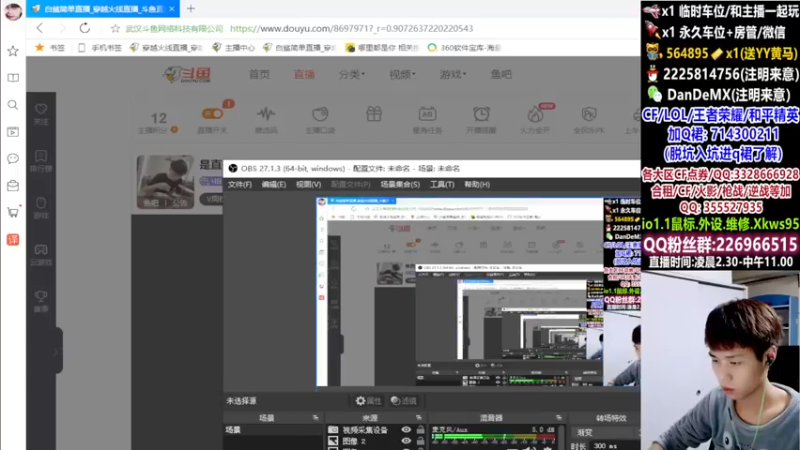
Task: Click browser back arrow
Action: [x=40, y=28]
